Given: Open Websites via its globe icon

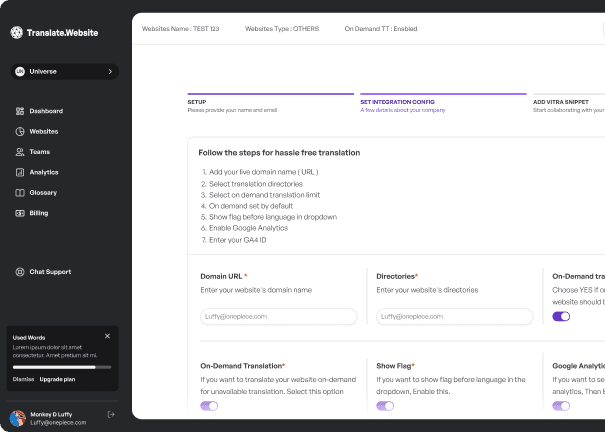Looking at the screenshot, I should point(20,131).
